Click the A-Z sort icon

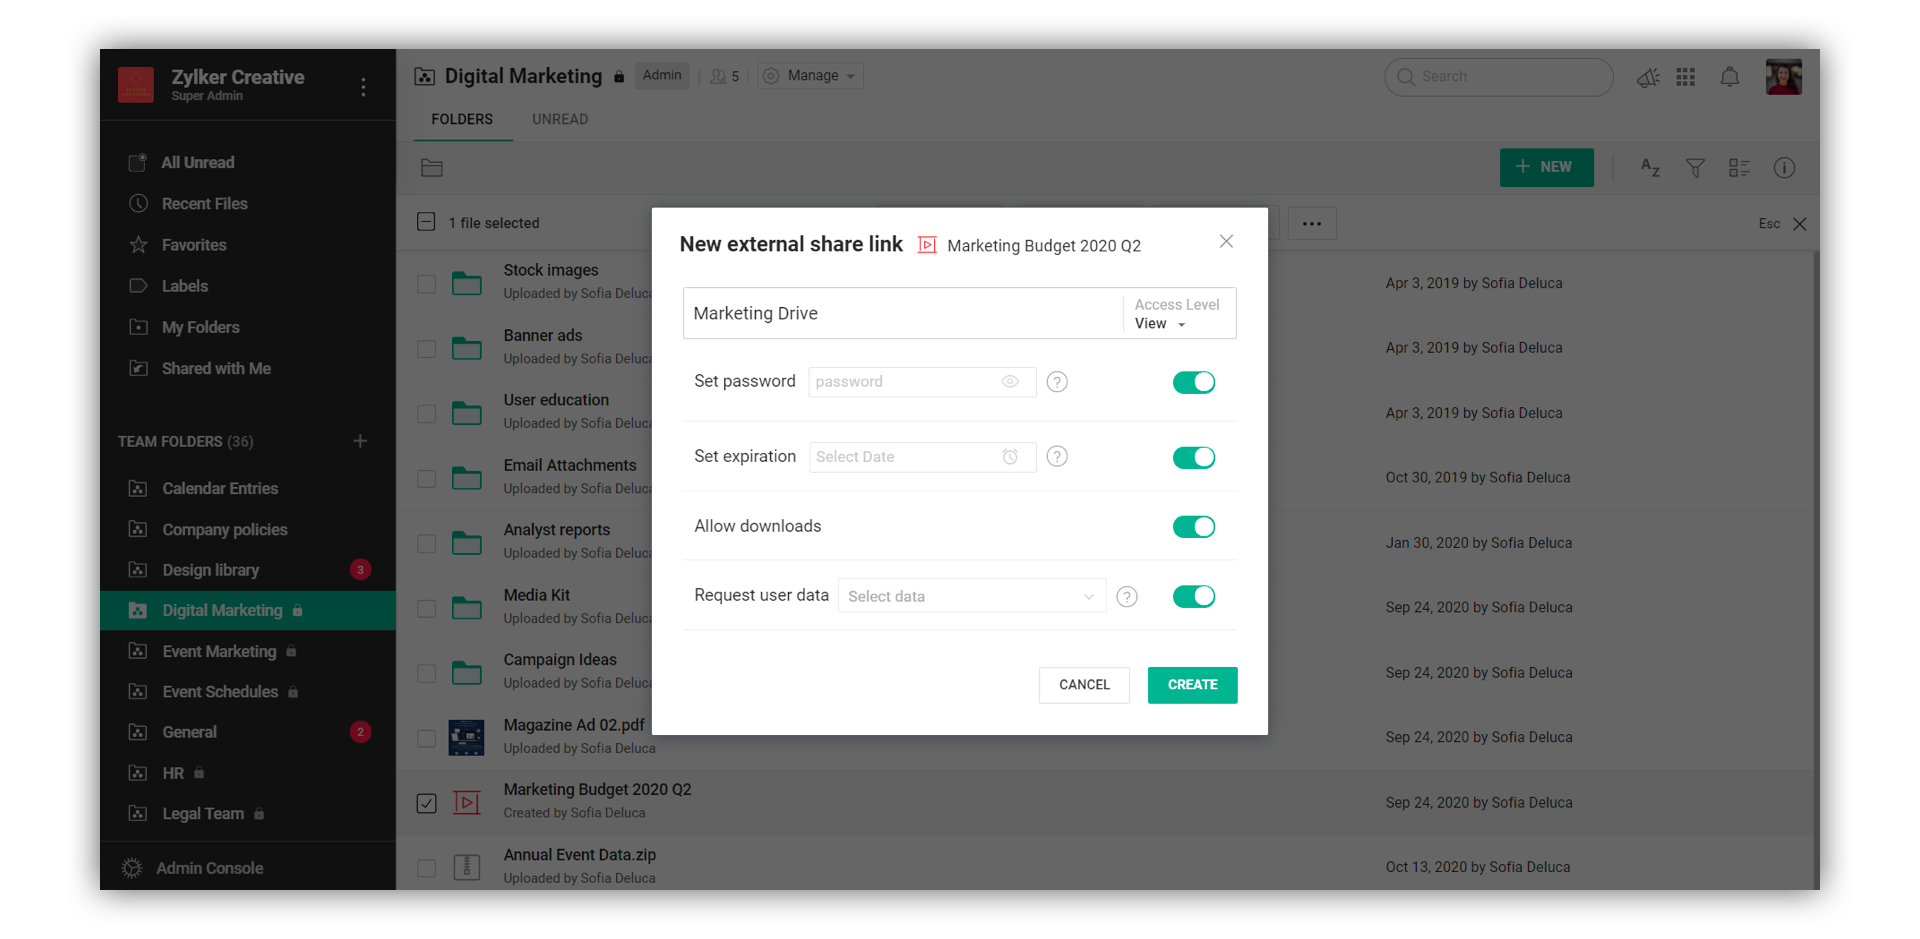(x=1650, y=168)
